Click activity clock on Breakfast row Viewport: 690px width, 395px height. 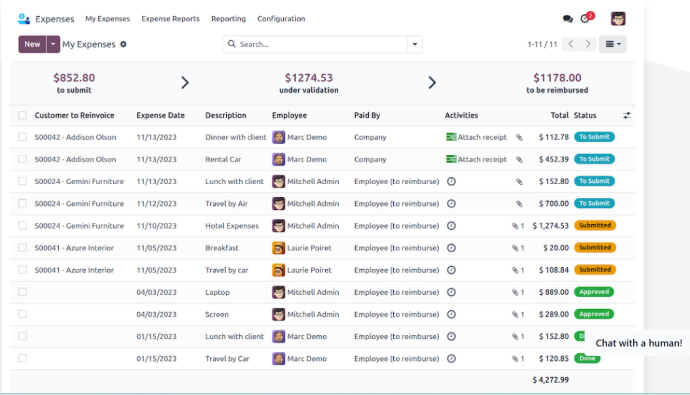tap(451, 248)
